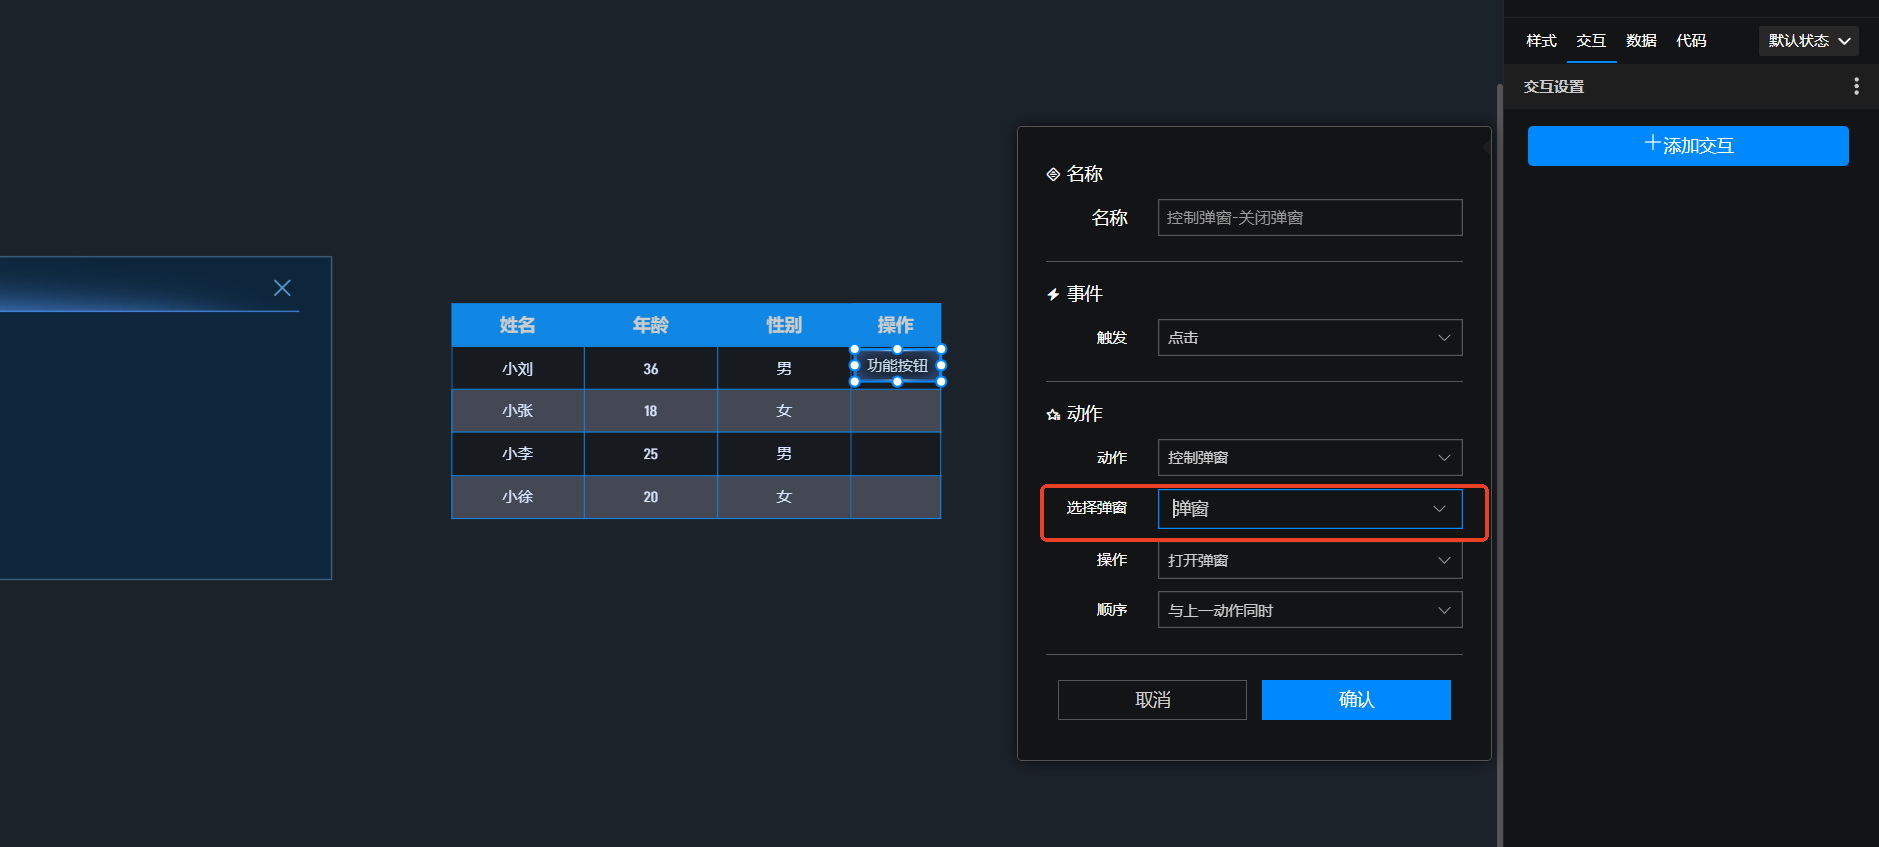Open the 触发 dropdown showing 点击

point(1309,338)
